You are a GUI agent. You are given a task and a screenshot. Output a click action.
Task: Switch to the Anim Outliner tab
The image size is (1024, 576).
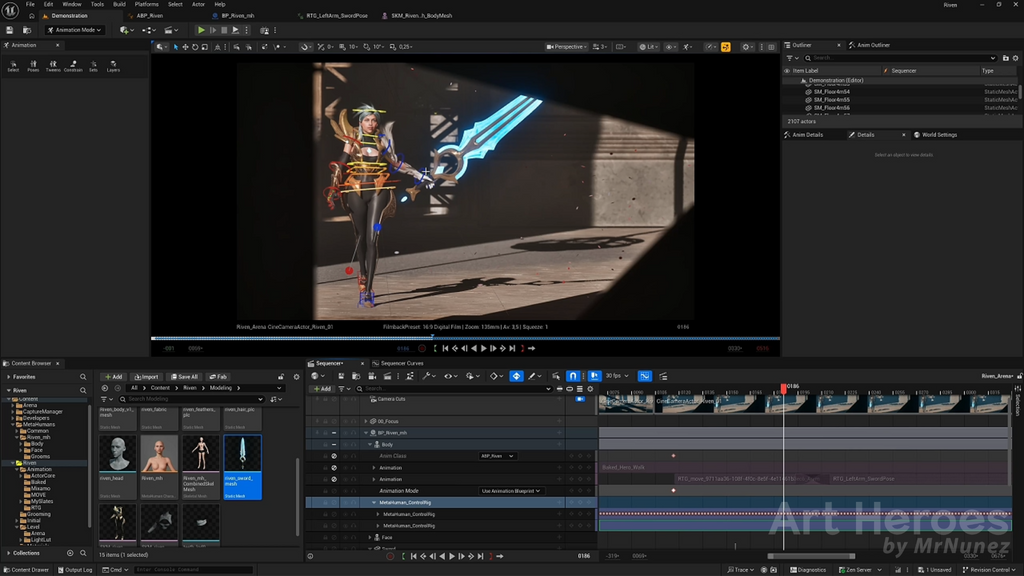[873, 45]
